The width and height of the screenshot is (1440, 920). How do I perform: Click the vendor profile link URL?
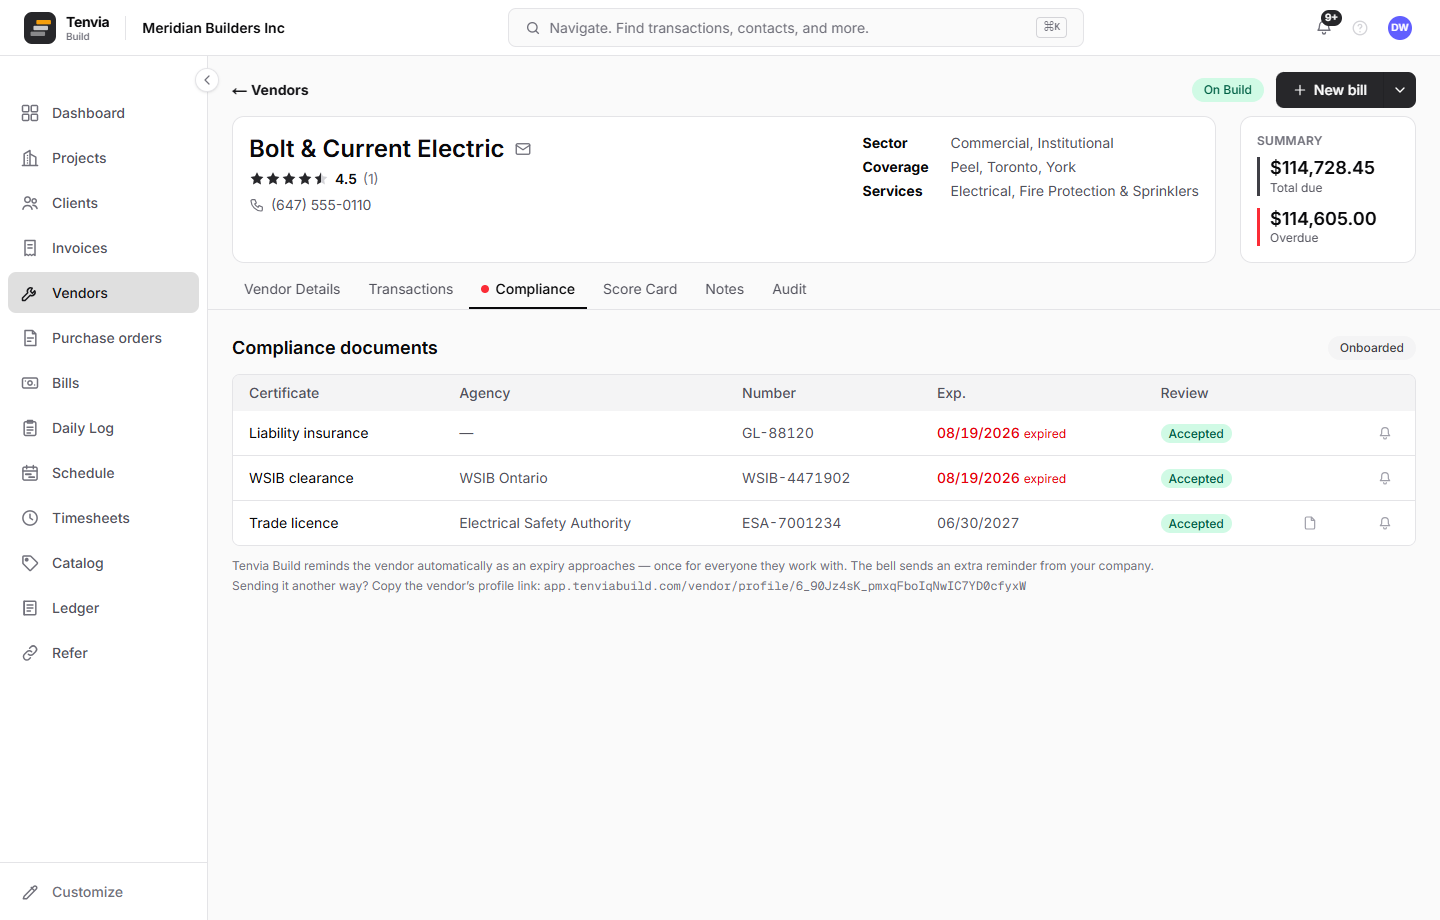coord(785,586)
